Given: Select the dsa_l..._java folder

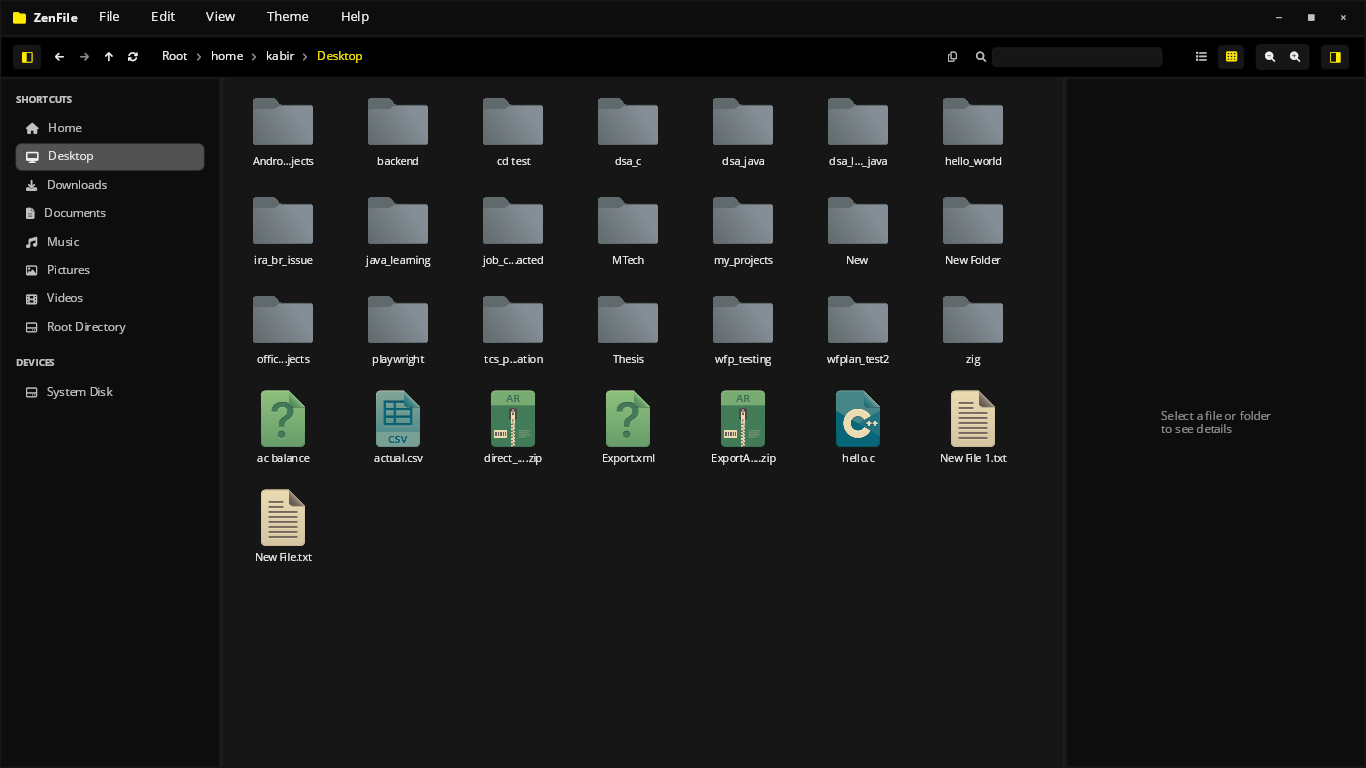Looking at the screenshot, I should (858, 131).
